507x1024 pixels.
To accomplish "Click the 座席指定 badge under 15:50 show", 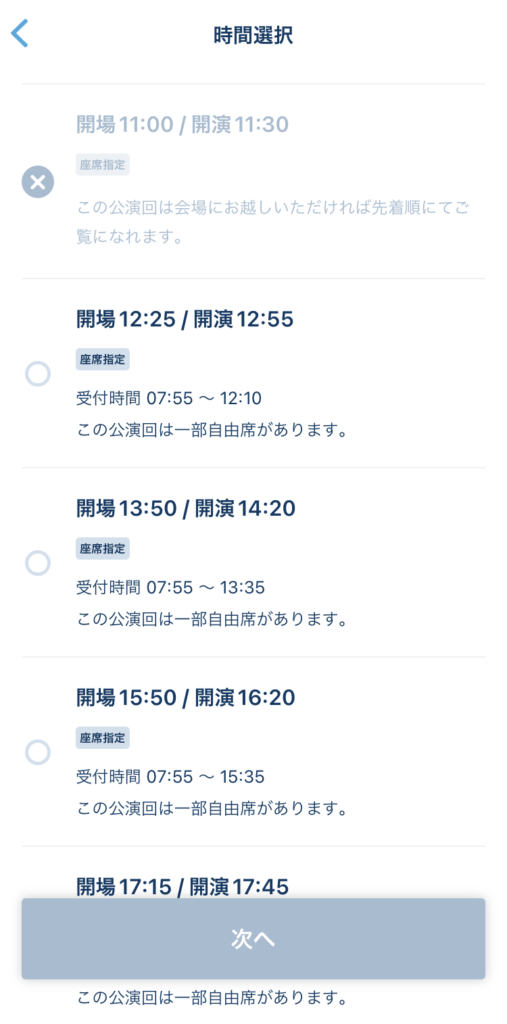I will [x=103, y=738].
